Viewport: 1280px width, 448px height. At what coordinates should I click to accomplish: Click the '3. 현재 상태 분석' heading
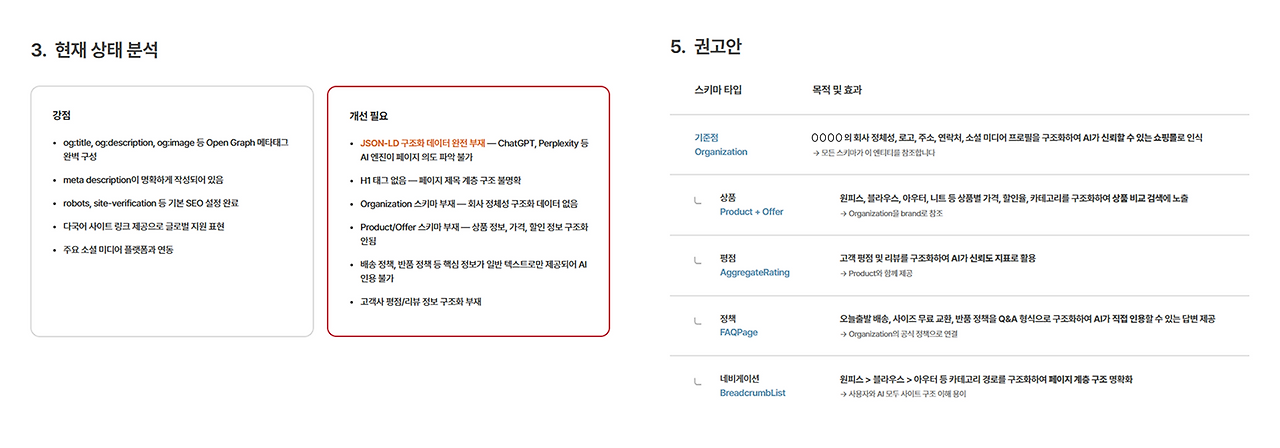(x=95, y=49)
